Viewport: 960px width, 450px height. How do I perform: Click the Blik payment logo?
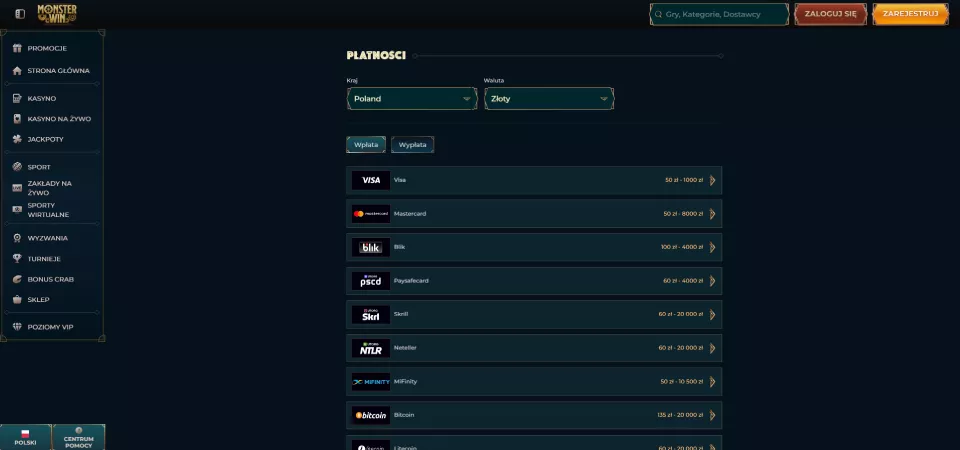(x=370, y=247)
